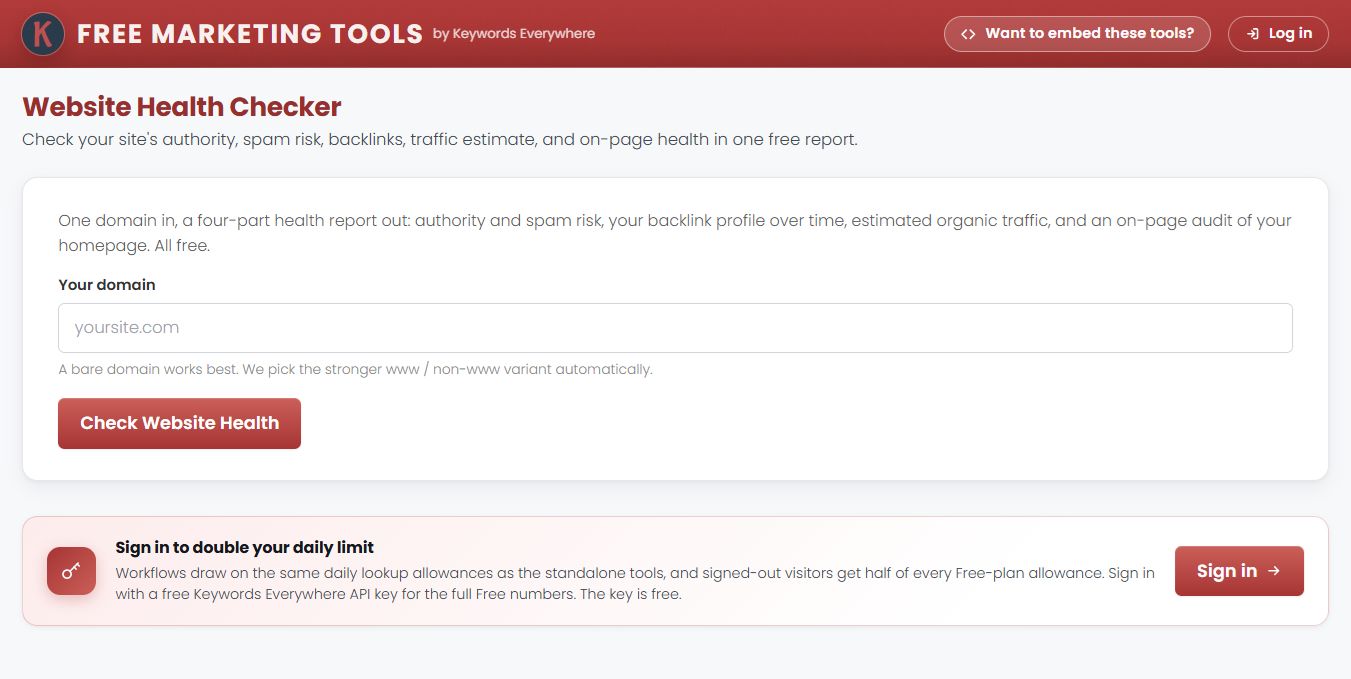Click the 'A bare domain works best' hint
This screenshot has width=1351, height=679.
355,369
